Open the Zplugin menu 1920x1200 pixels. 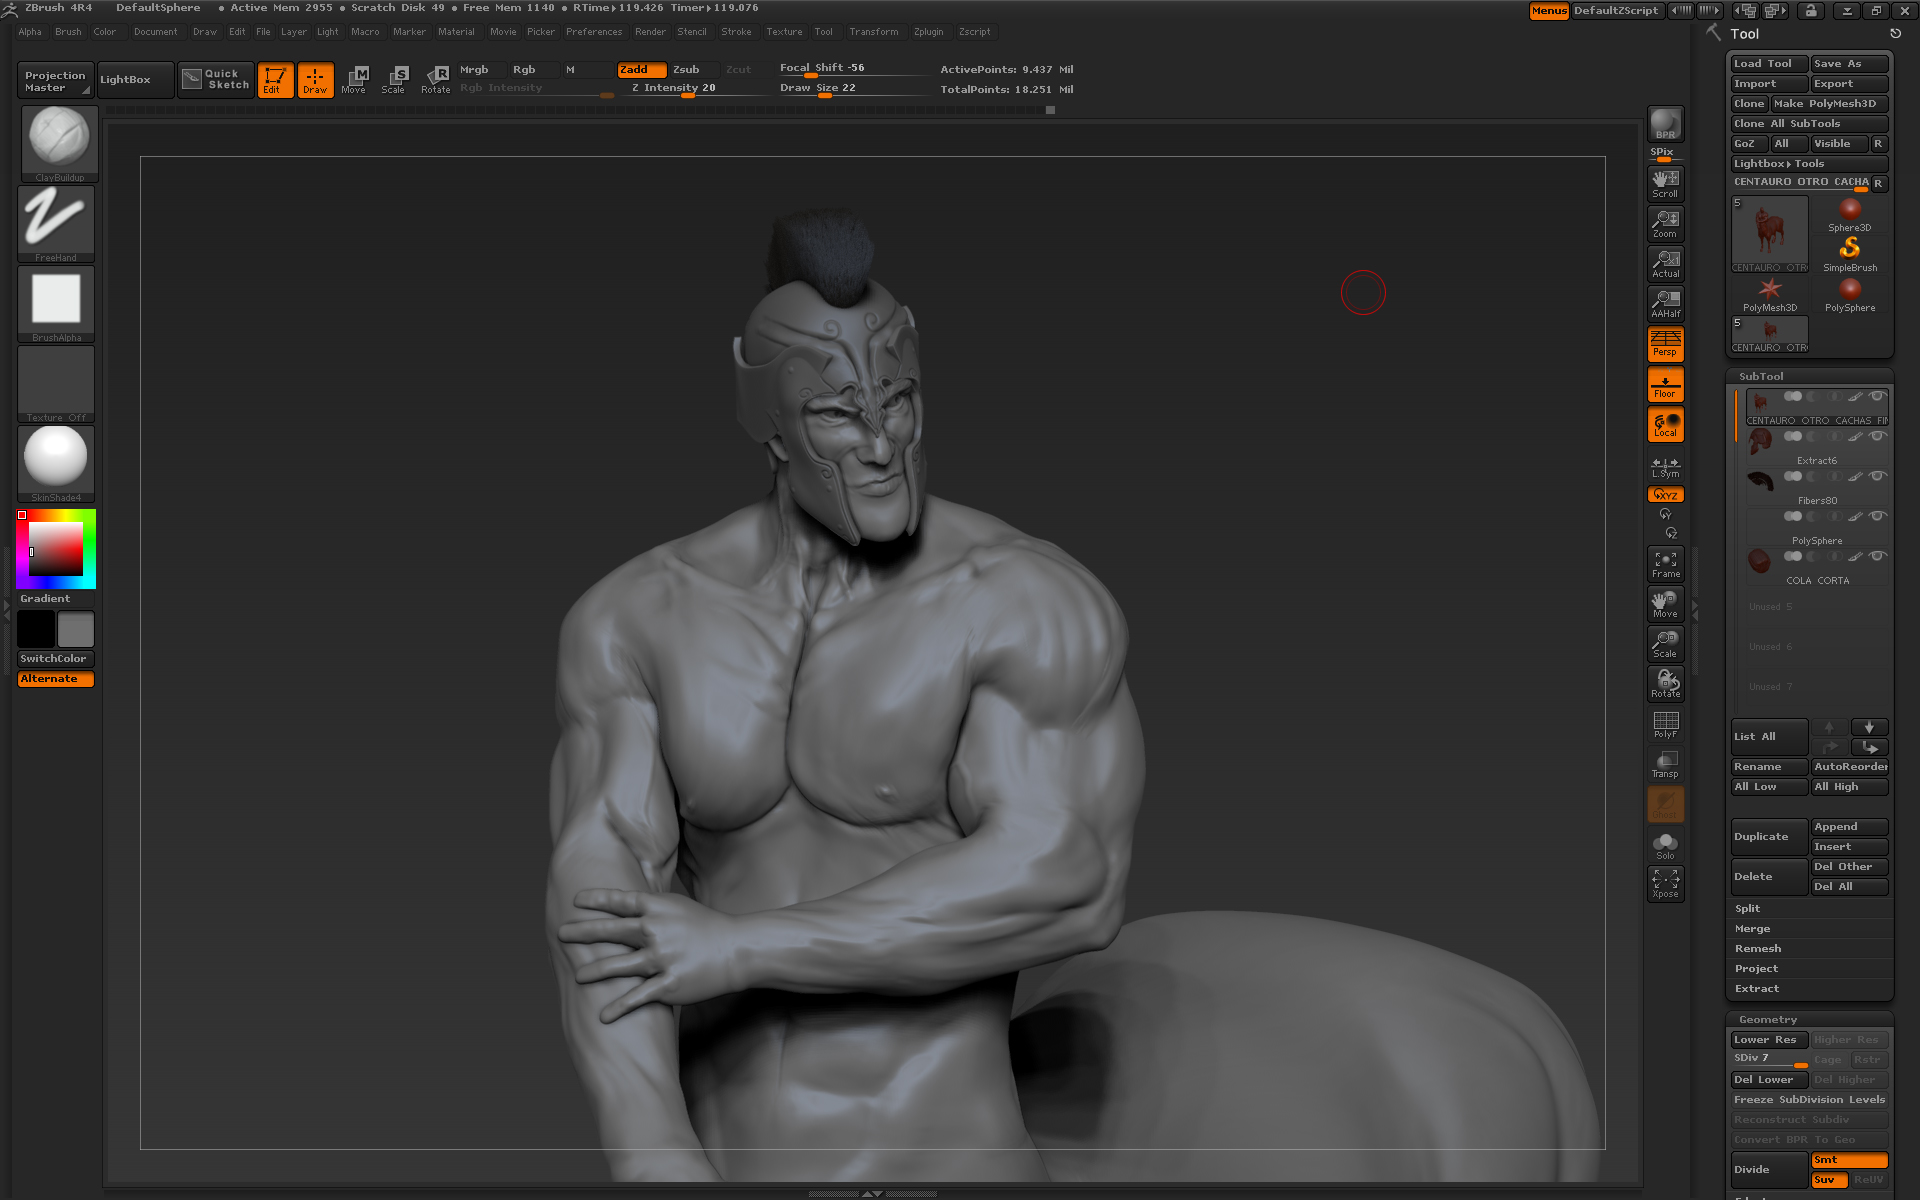[928, 32]
